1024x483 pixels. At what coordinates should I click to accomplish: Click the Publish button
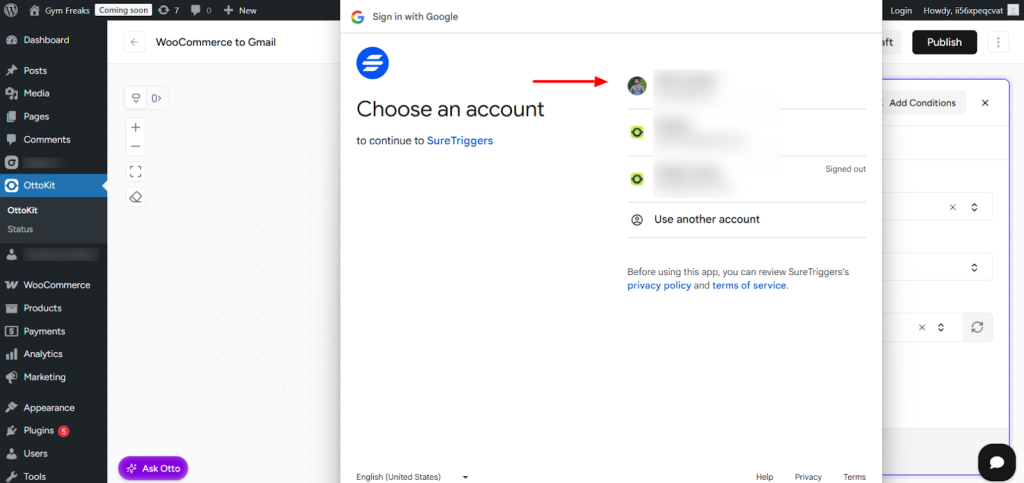coord(944,42)
